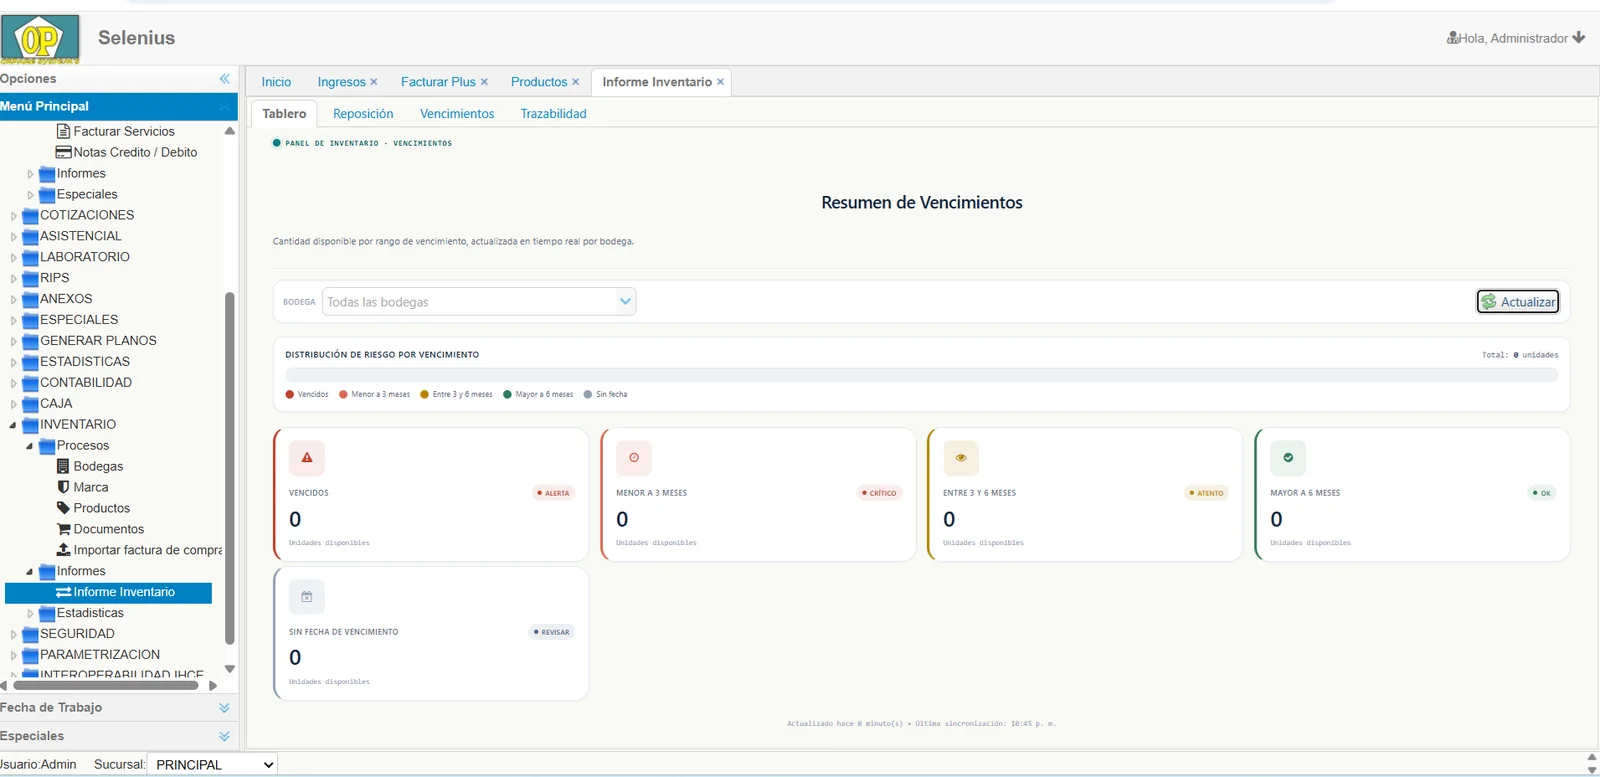The image size is (1600, 777).
Task: Click the Menú Principal header
Action: coord(119,106)
